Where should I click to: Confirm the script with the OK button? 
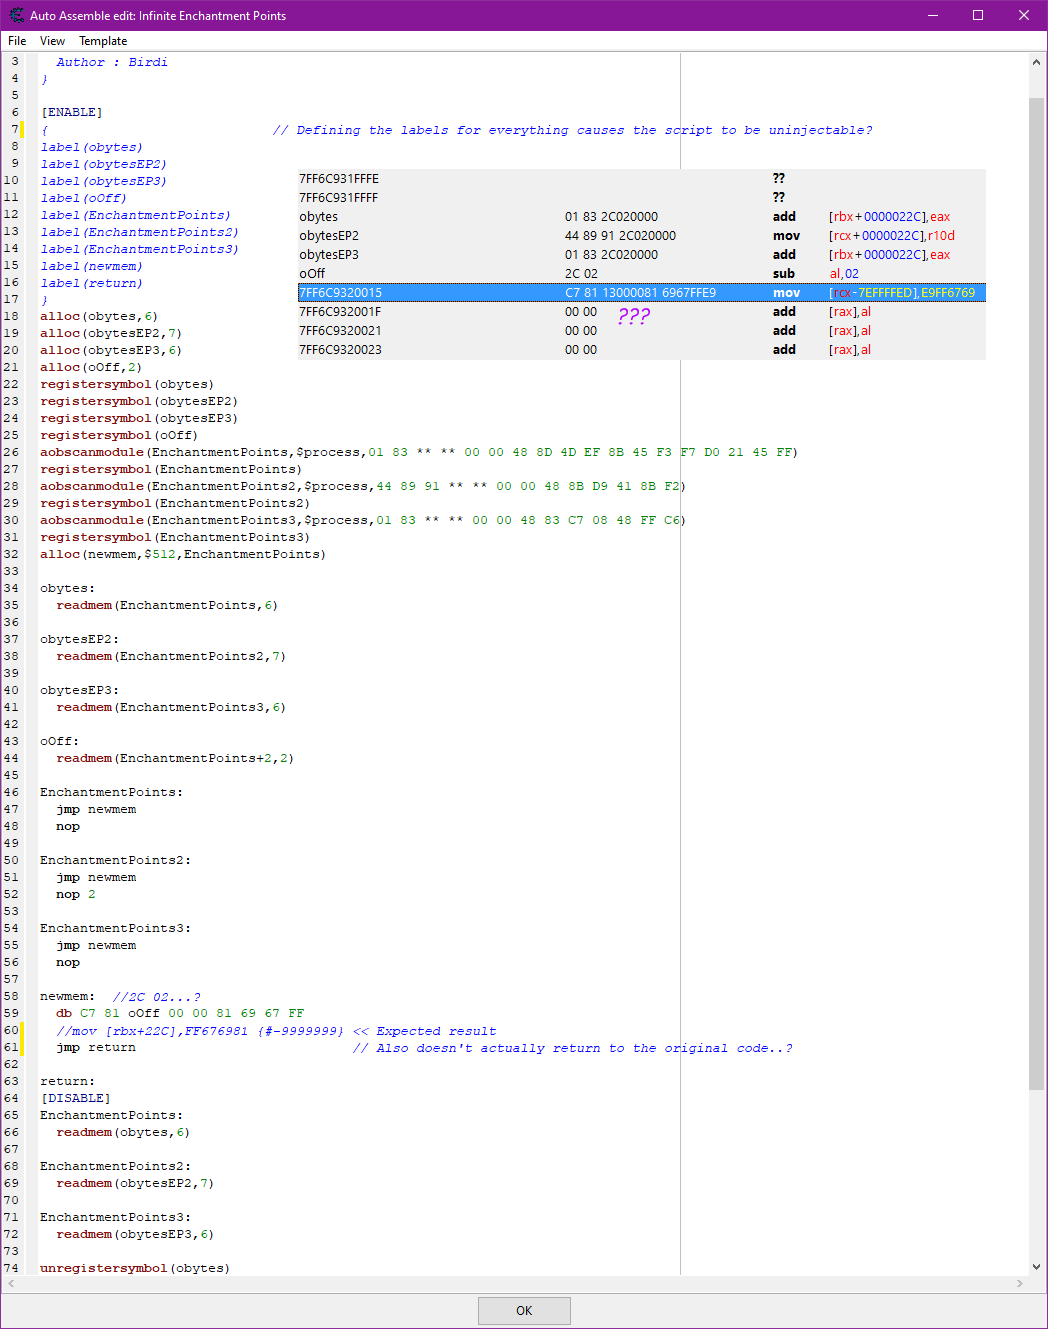524,1310
